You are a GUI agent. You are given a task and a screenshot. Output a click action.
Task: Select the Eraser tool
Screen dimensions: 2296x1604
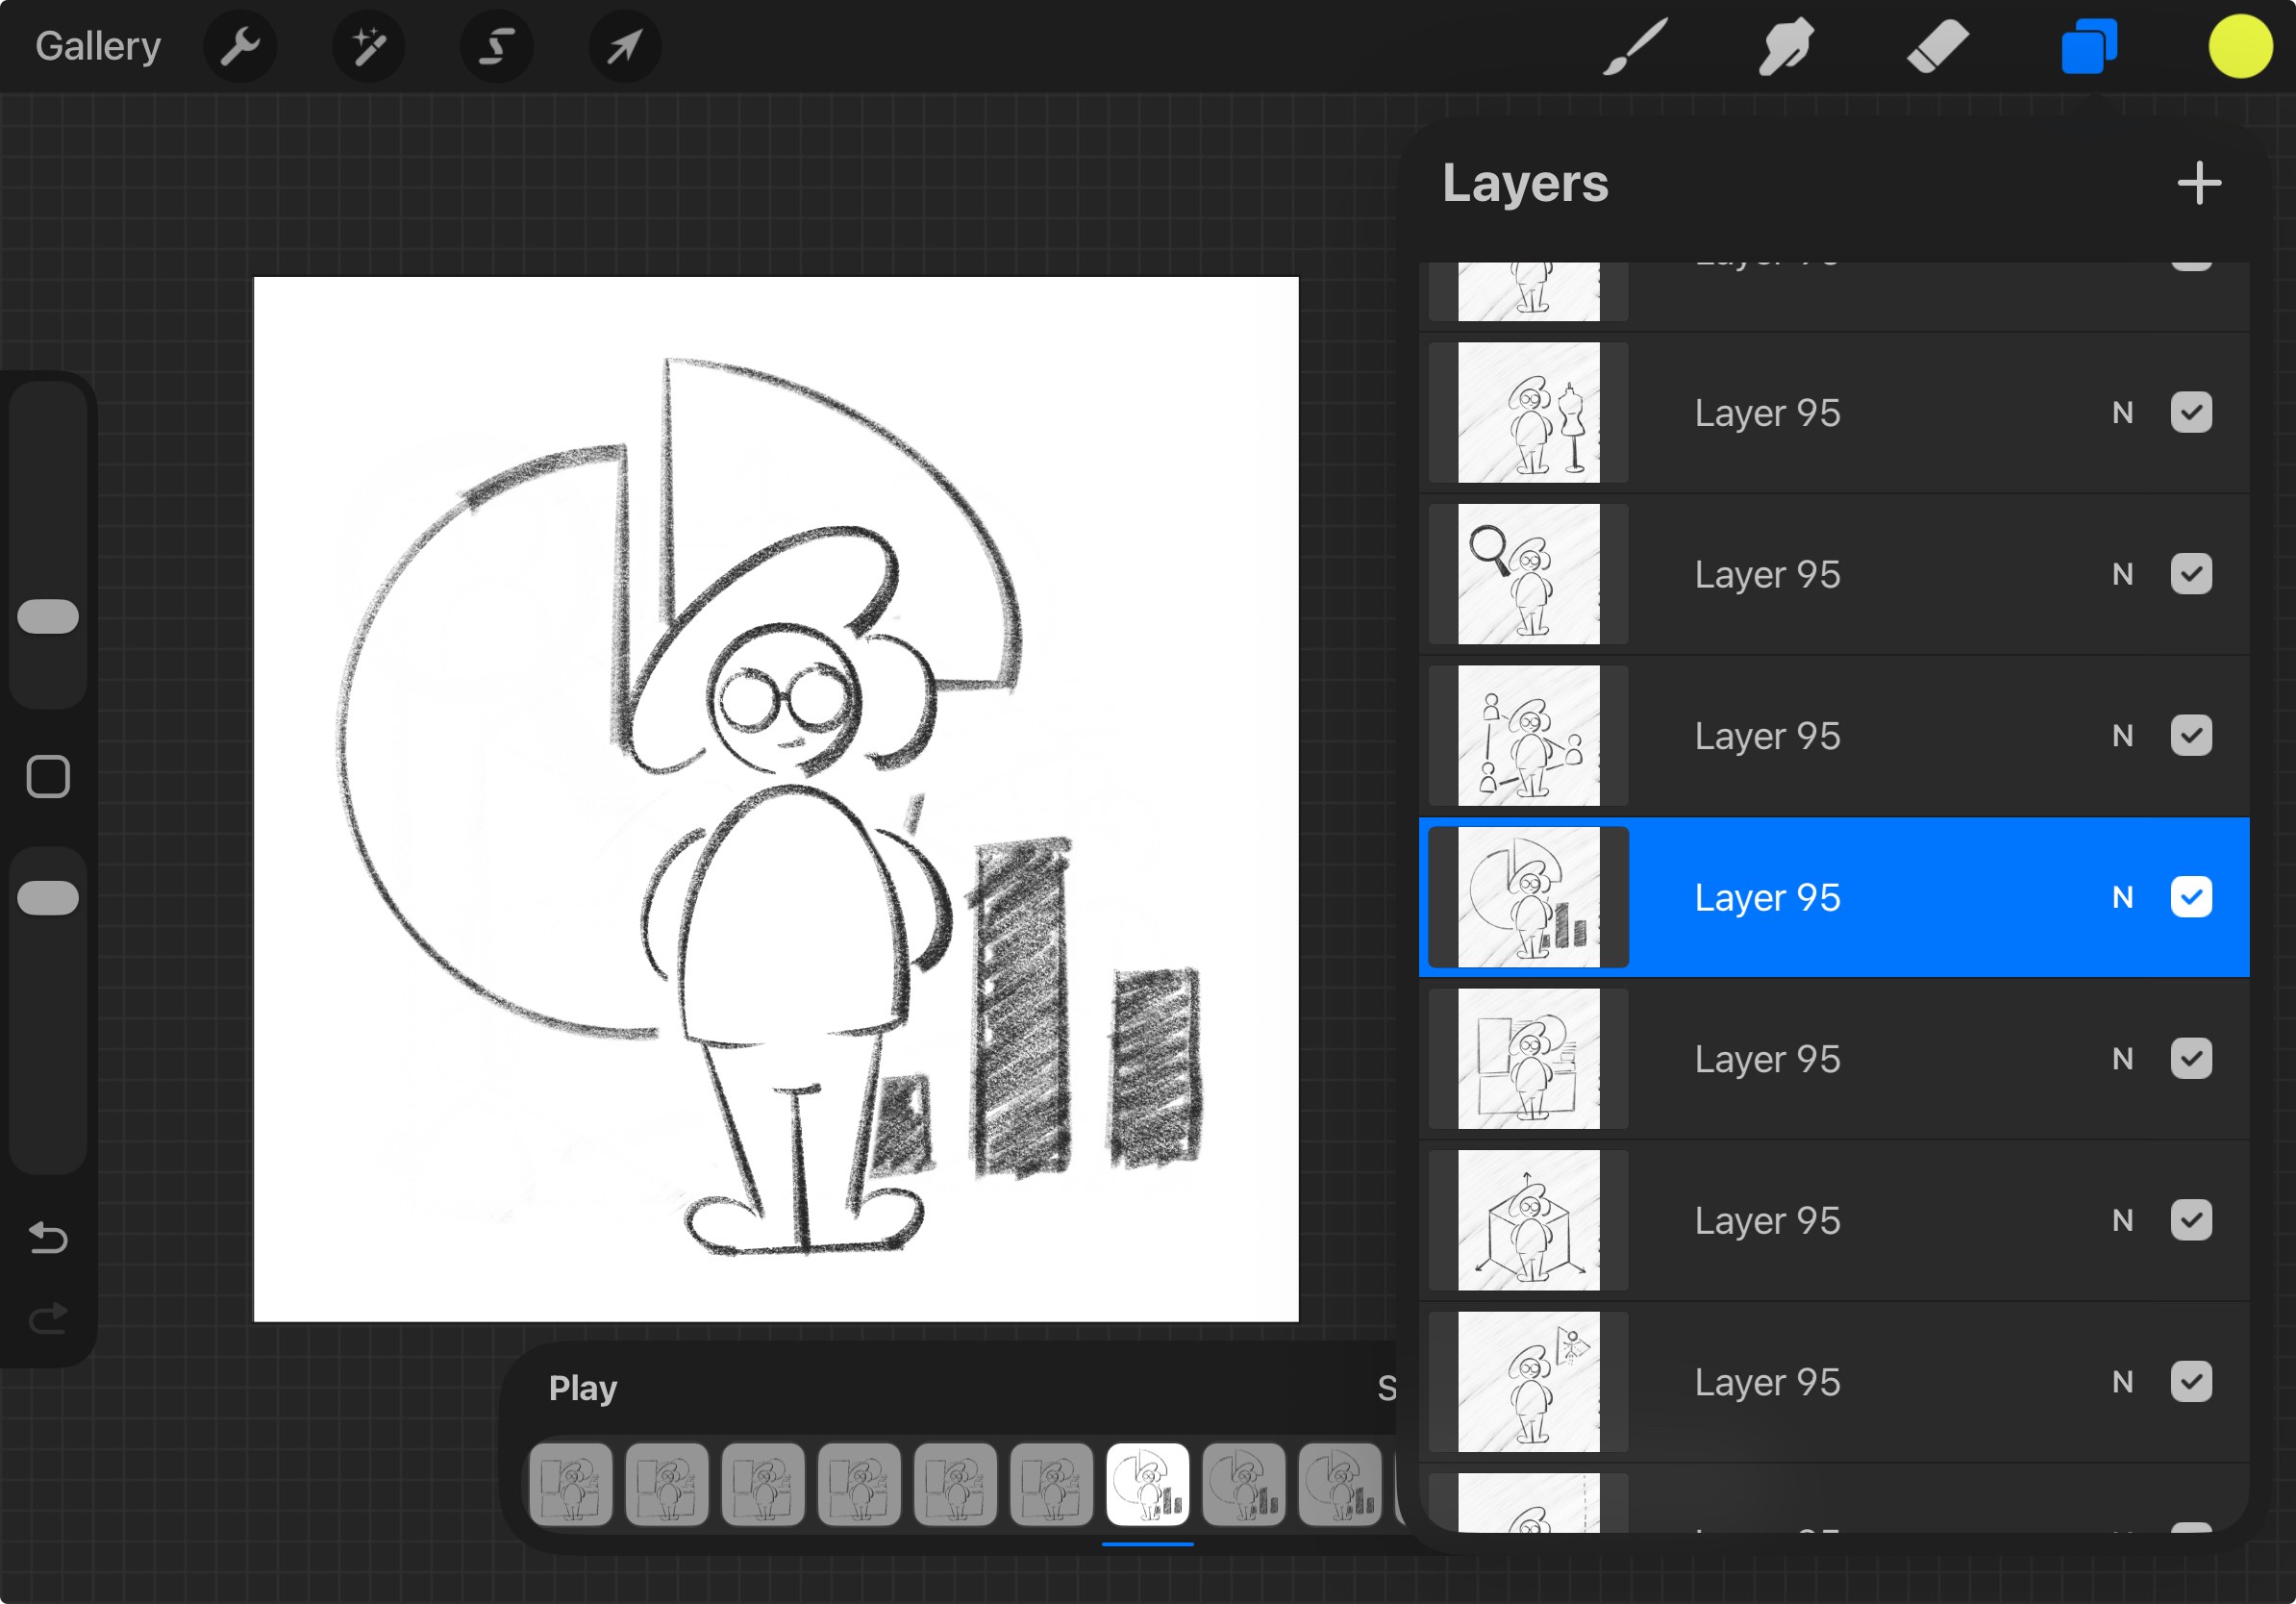pos(1937,46)
